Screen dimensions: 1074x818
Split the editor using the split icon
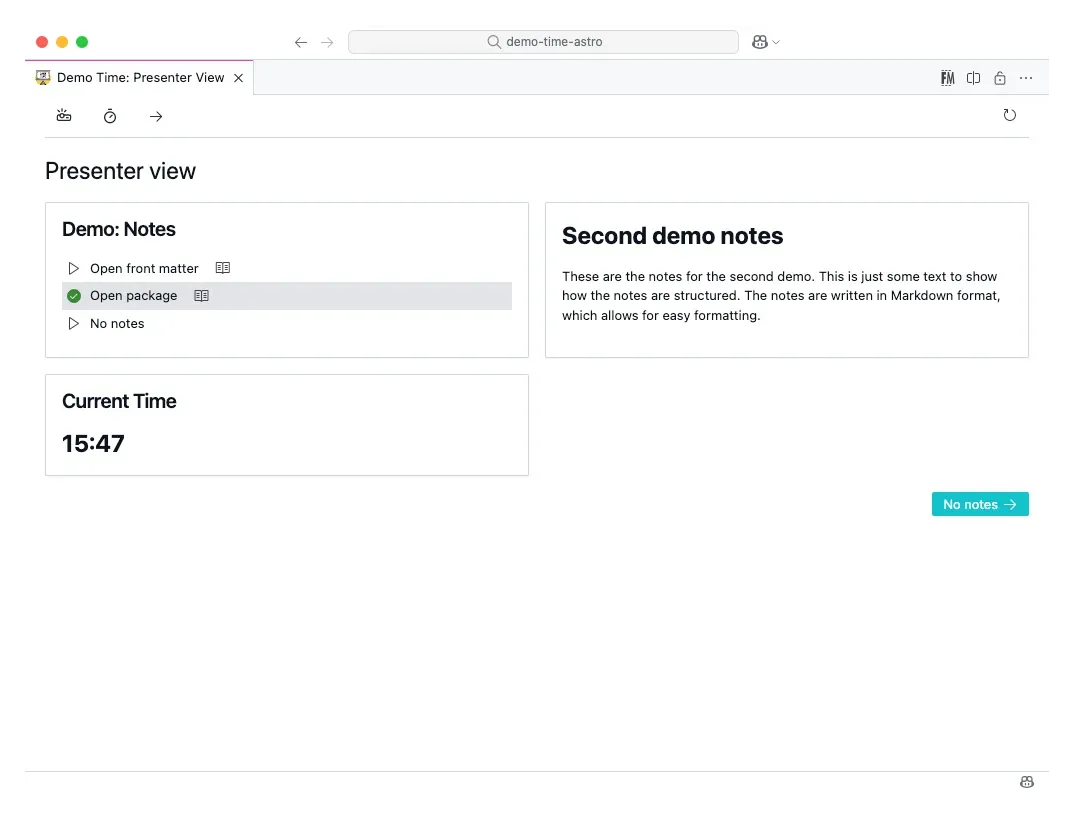(973, 77)
